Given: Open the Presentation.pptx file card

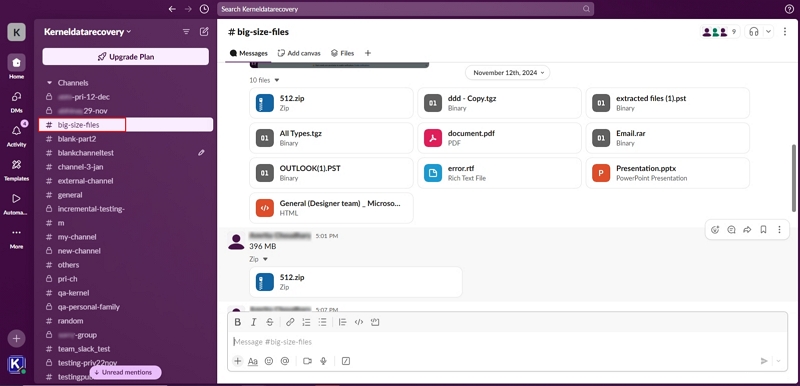Looking at the screenshot, I should tap(667, 173).
